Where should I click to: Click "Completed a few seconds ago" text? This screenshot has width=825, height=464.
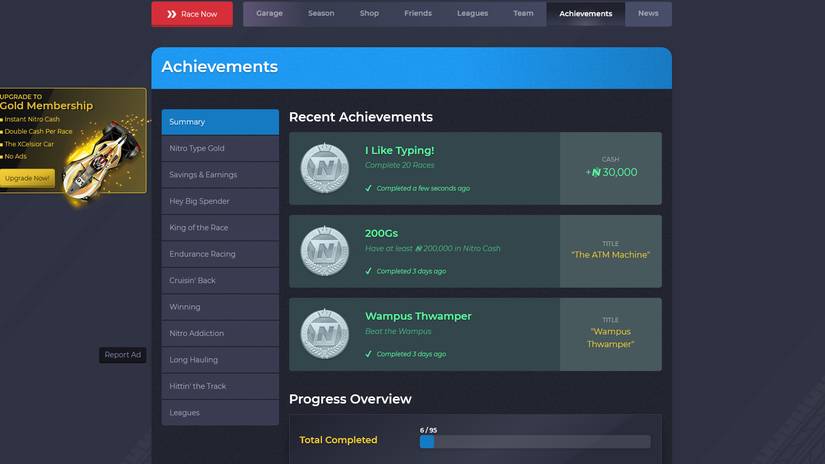(423, 188)
